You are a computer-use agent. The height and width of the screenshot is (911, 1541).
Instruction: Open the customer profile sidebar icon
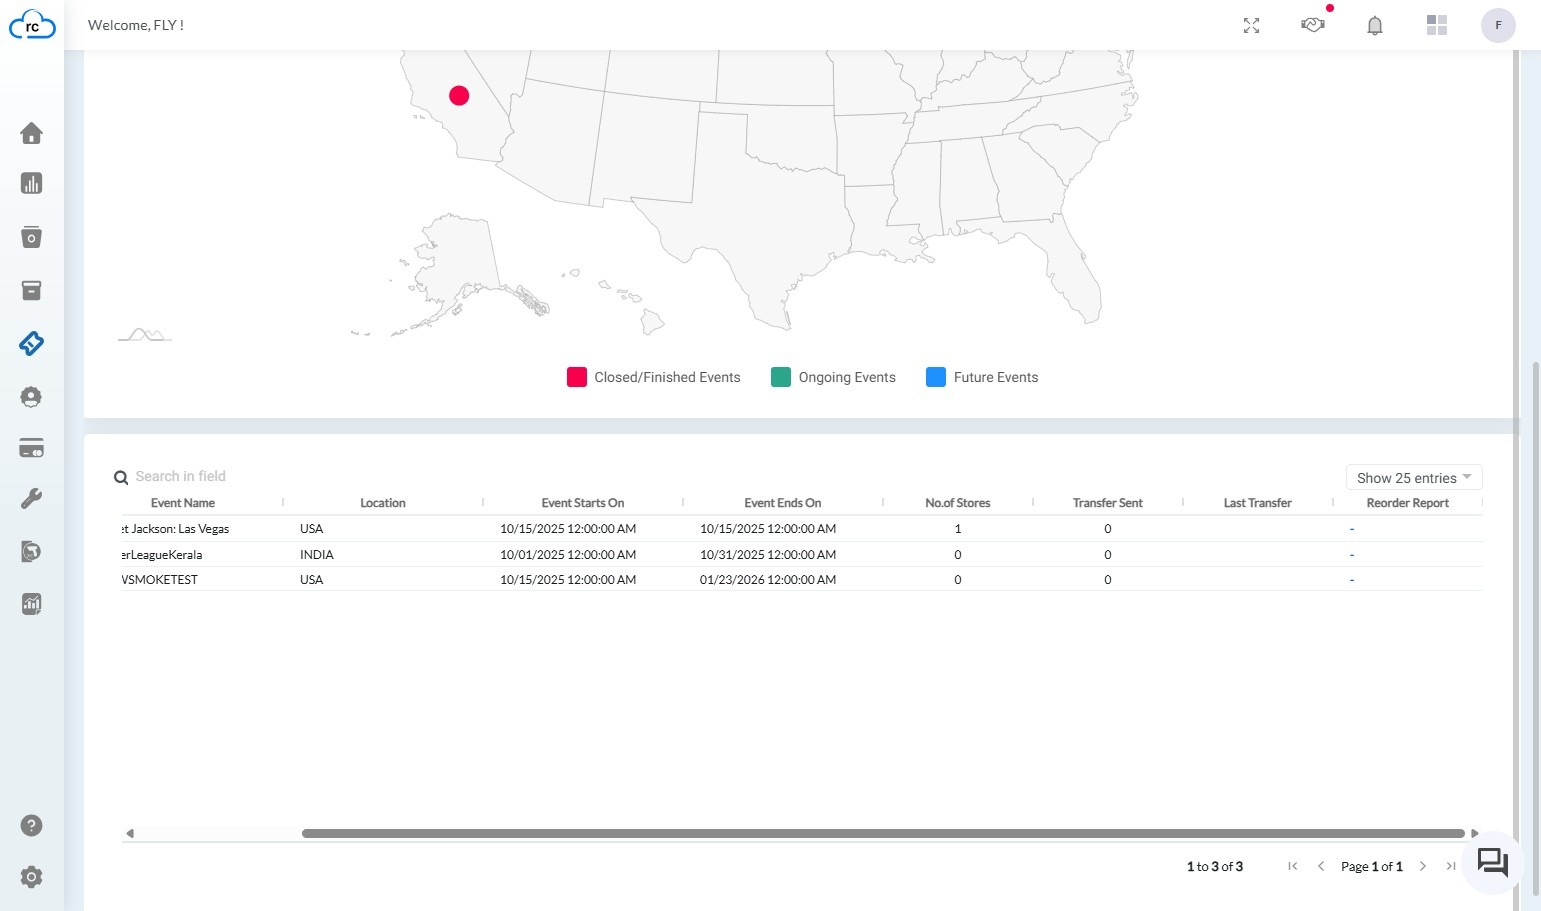31,397
